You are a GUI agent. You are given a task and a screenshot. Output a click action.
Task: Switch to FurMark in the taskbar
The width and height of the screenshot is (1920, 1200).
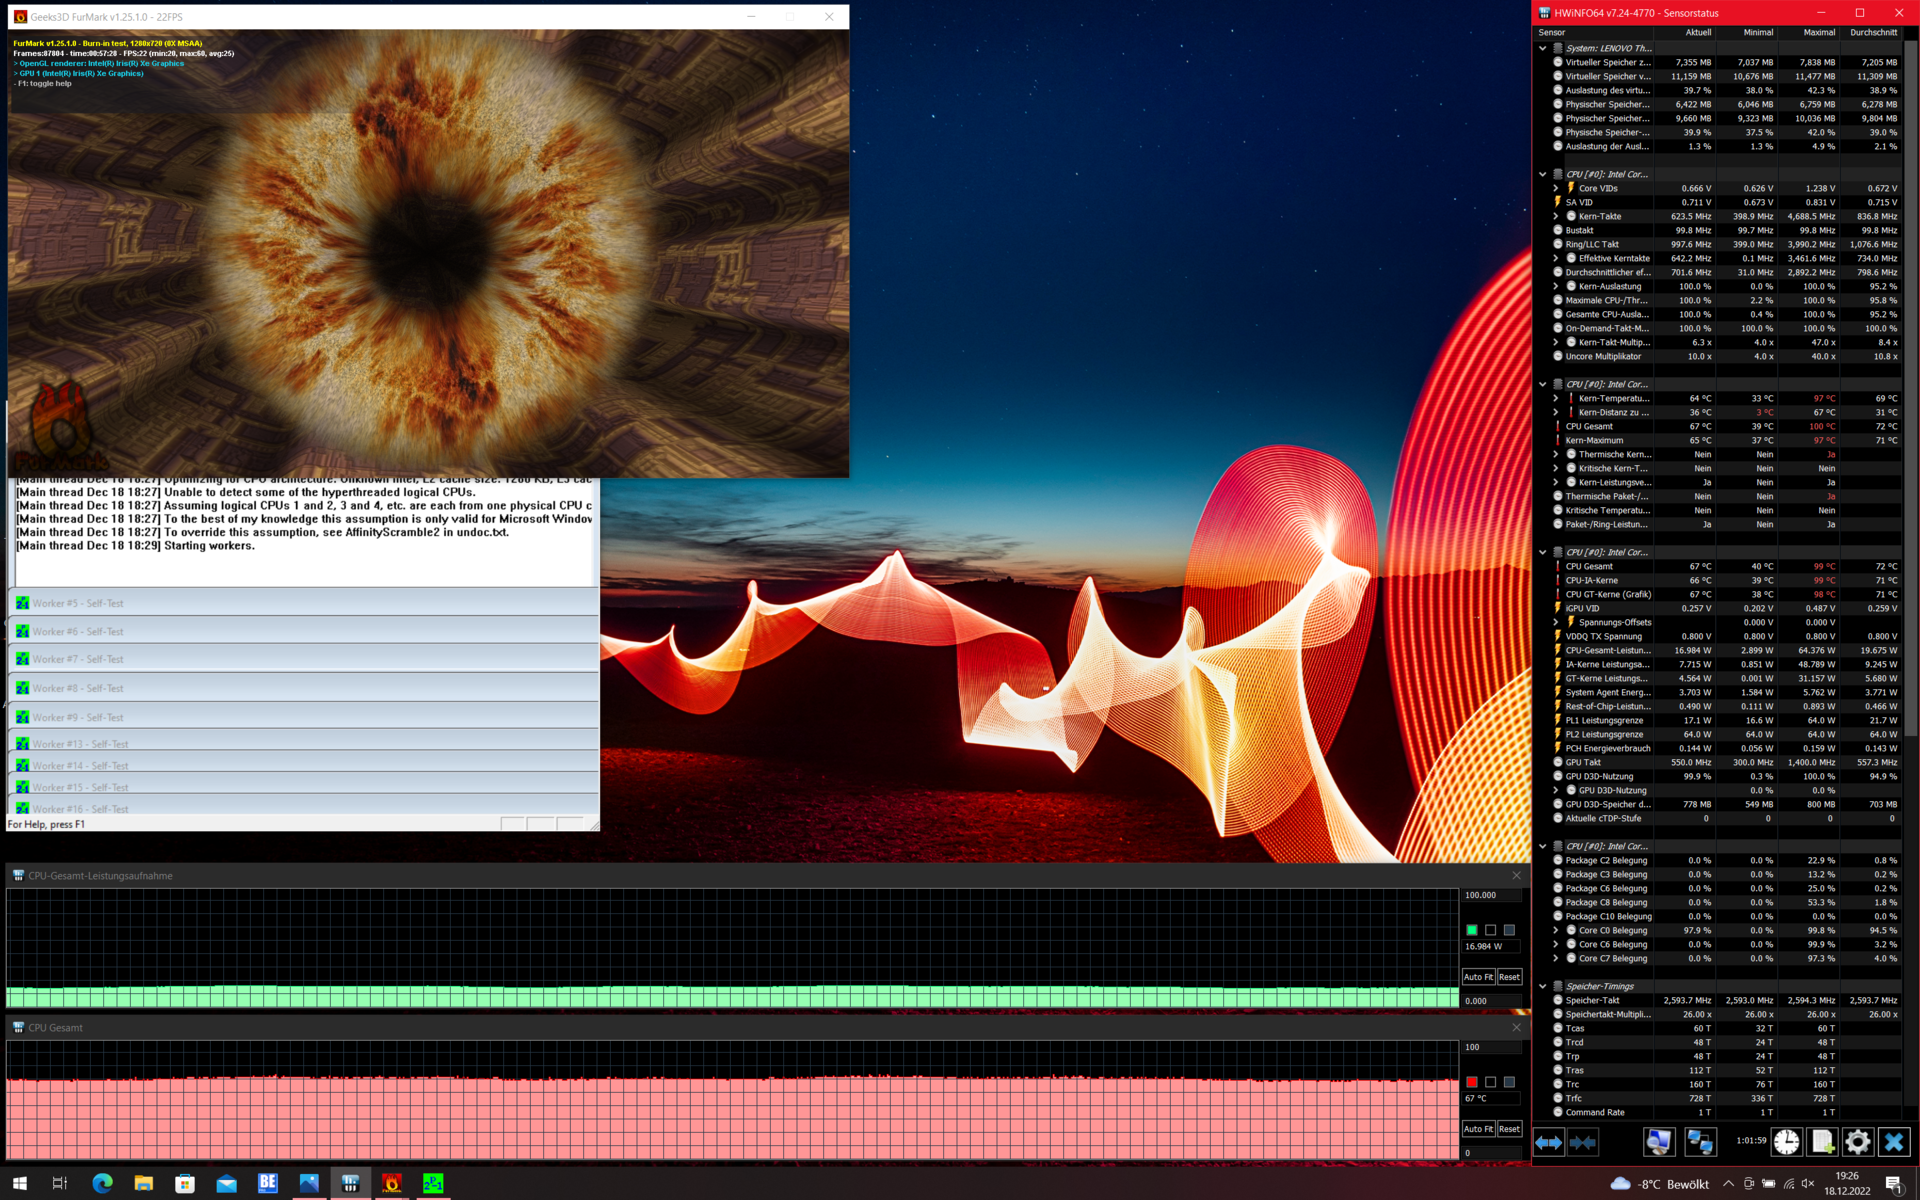(392, 1183)
